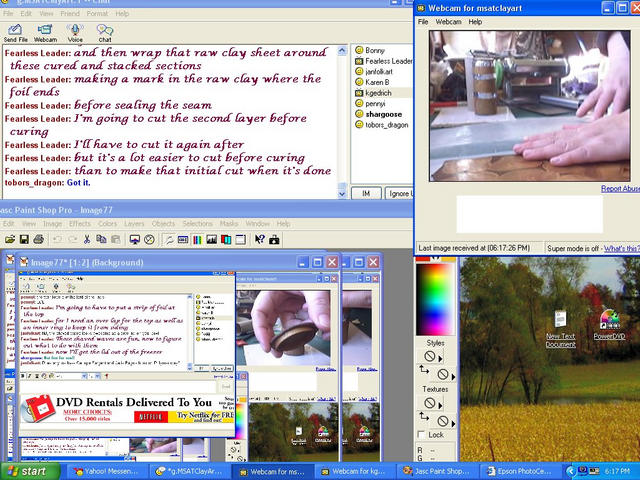Open Webcam menu in webcam window
Screen dimensions: 640x480
pyautogui.click(x=448, y=22)
